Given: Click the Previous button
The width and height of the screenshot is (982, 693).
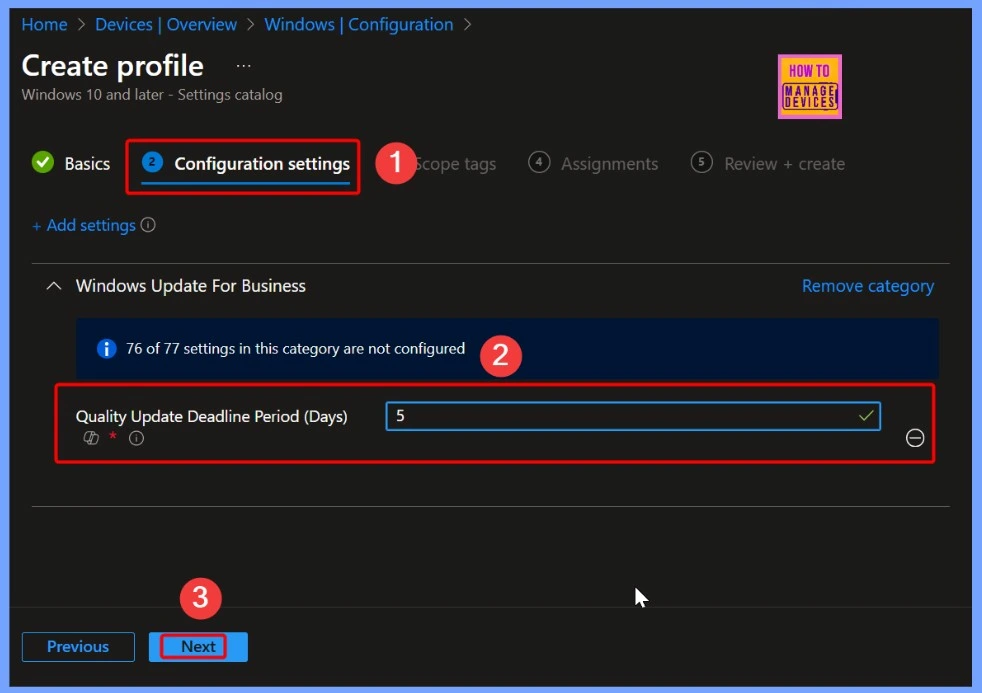Looking at the screenshot, I should tap(78, 647).
